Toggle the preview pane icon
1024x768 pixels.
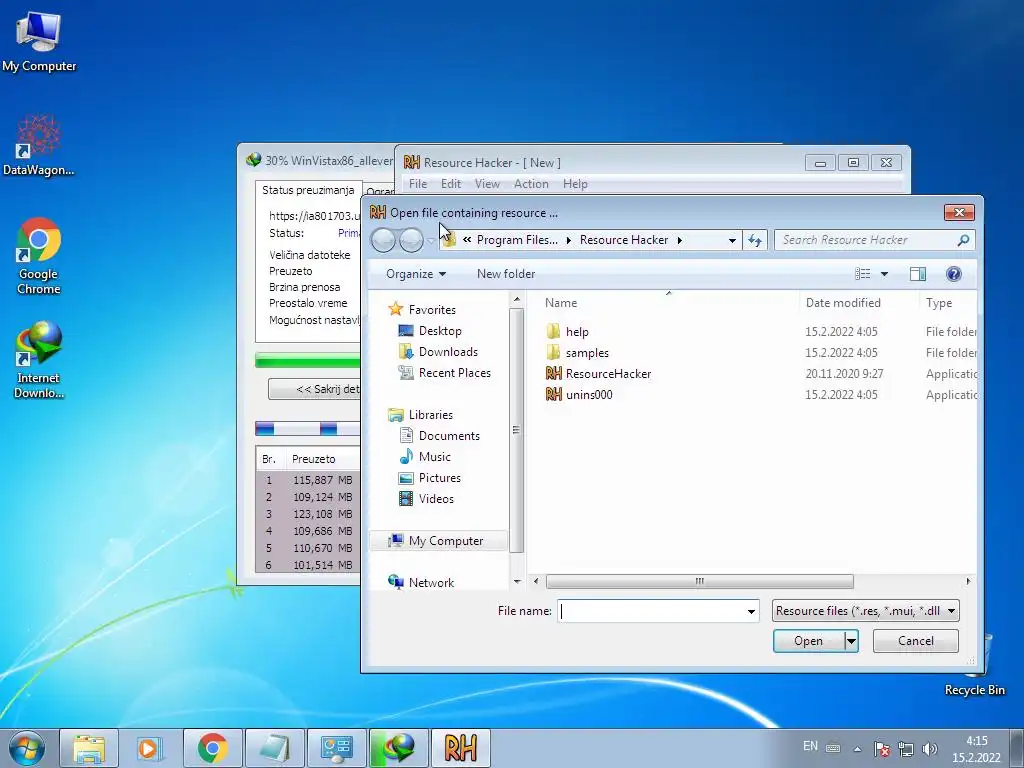coord(918,274)
